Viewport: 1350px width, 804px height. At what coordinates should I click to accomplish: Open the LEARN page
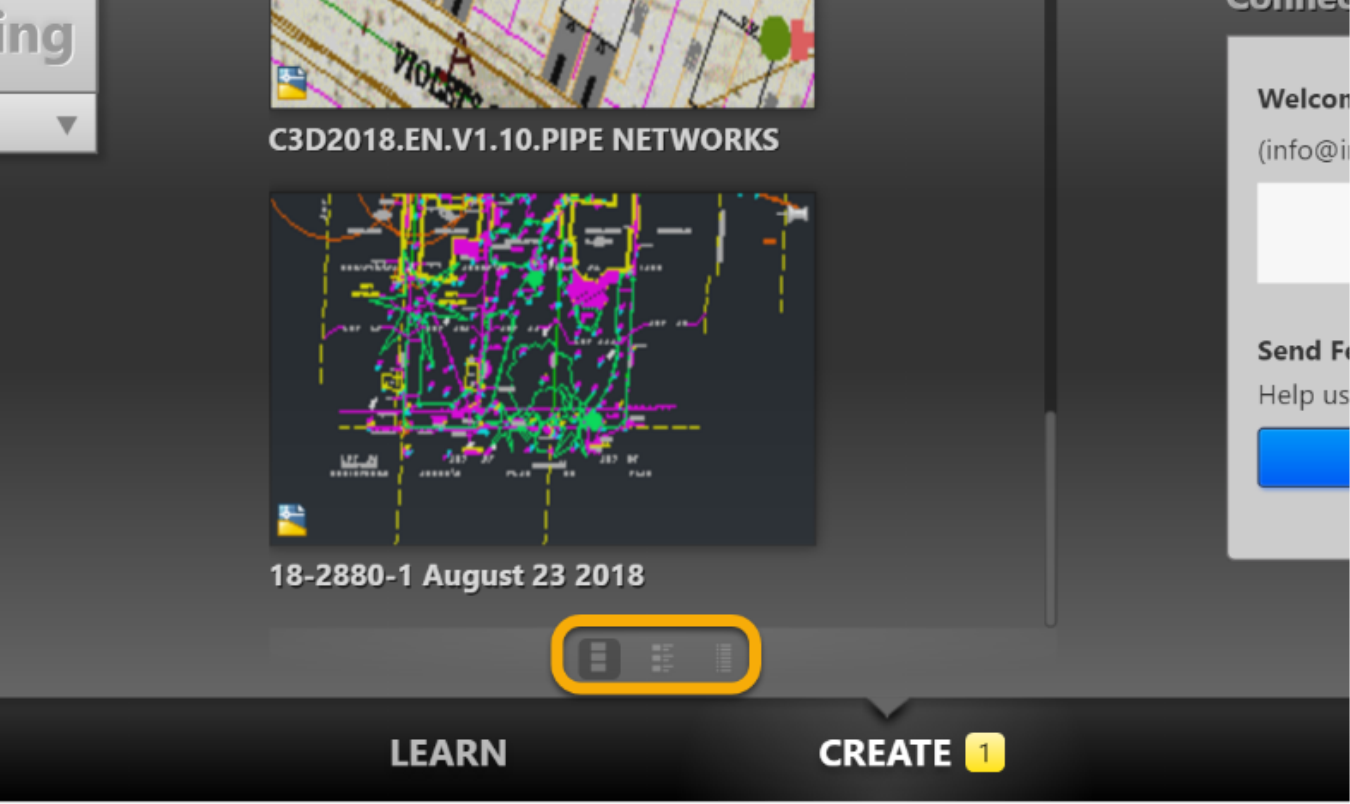pos(448,753)
